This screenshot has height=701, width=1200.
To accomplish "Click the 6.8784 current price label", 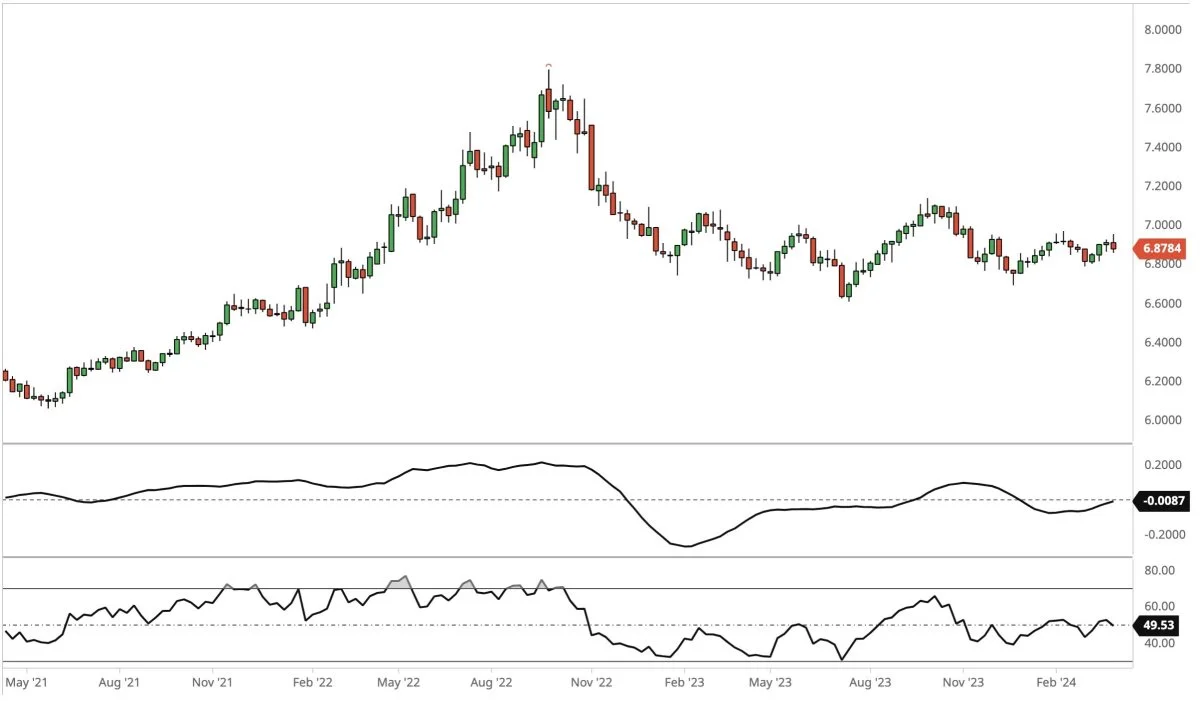I will coord(1161,247).
